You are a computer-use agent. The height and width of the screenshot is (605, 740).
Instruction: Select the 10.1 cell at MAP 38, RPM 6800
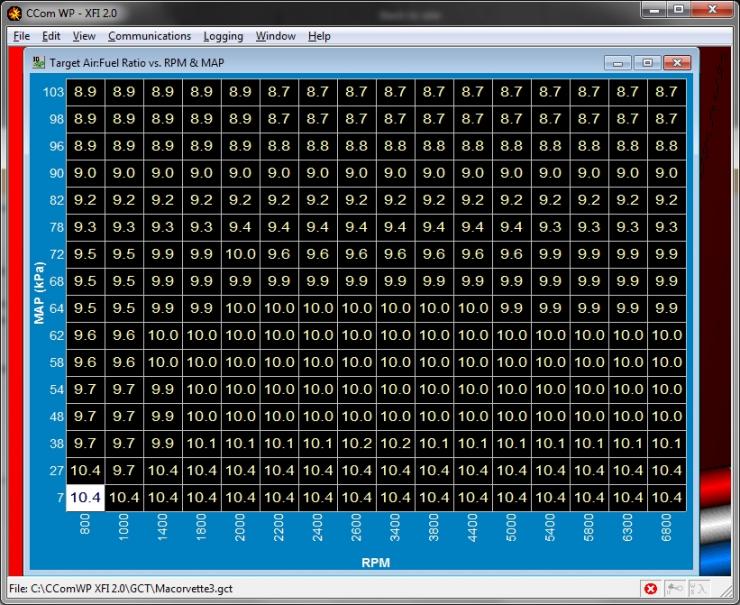(666, 444)
